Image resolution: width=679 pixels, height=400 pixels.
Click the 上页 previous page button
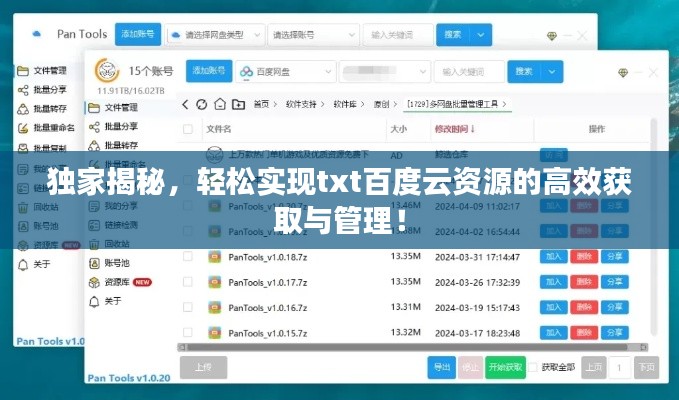(594, 368)
